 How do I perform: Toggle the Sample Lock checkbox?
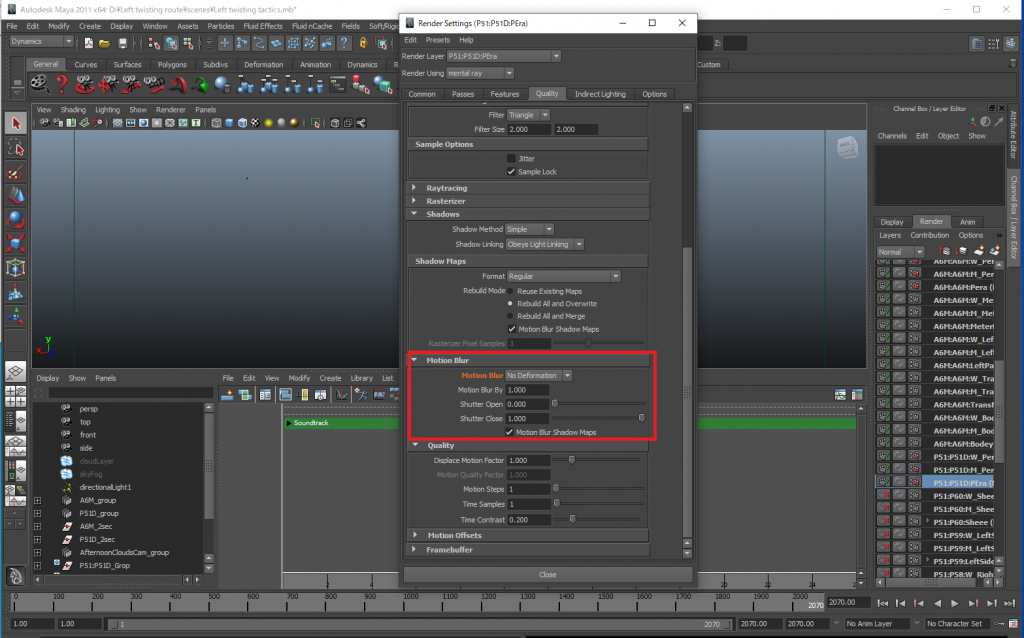(x=511, y=172)
